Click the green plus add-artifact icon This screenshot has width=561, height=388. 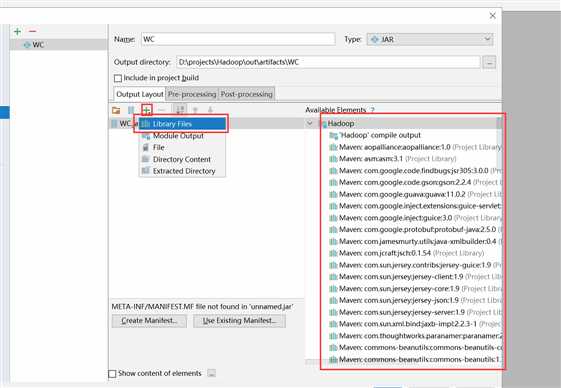pos(17,31)
